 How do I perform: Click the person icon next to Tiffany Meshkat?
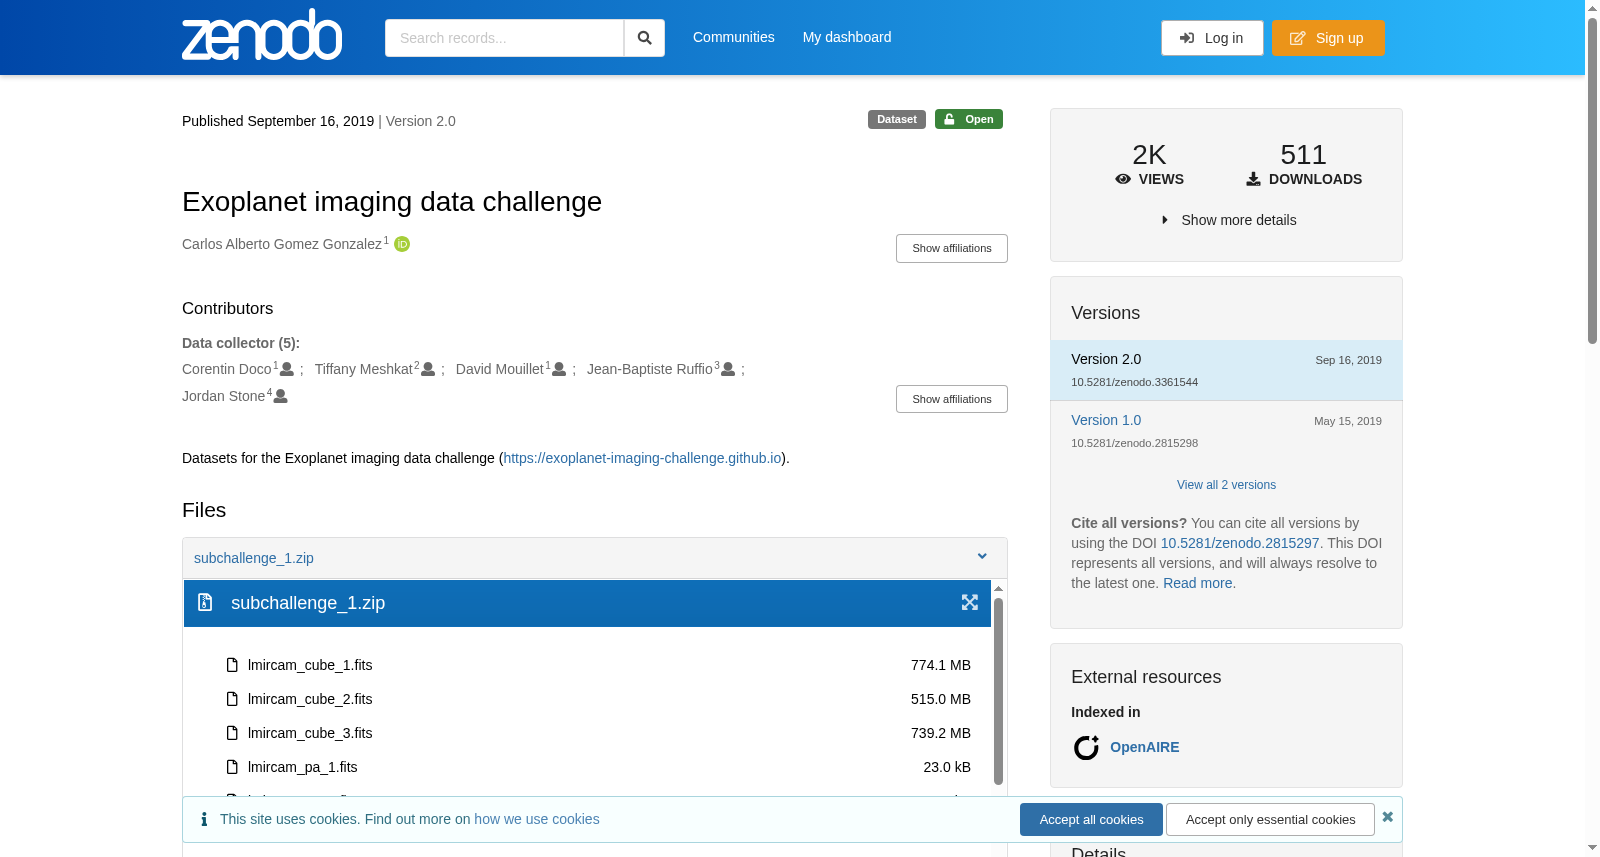(x=428, y=369)
